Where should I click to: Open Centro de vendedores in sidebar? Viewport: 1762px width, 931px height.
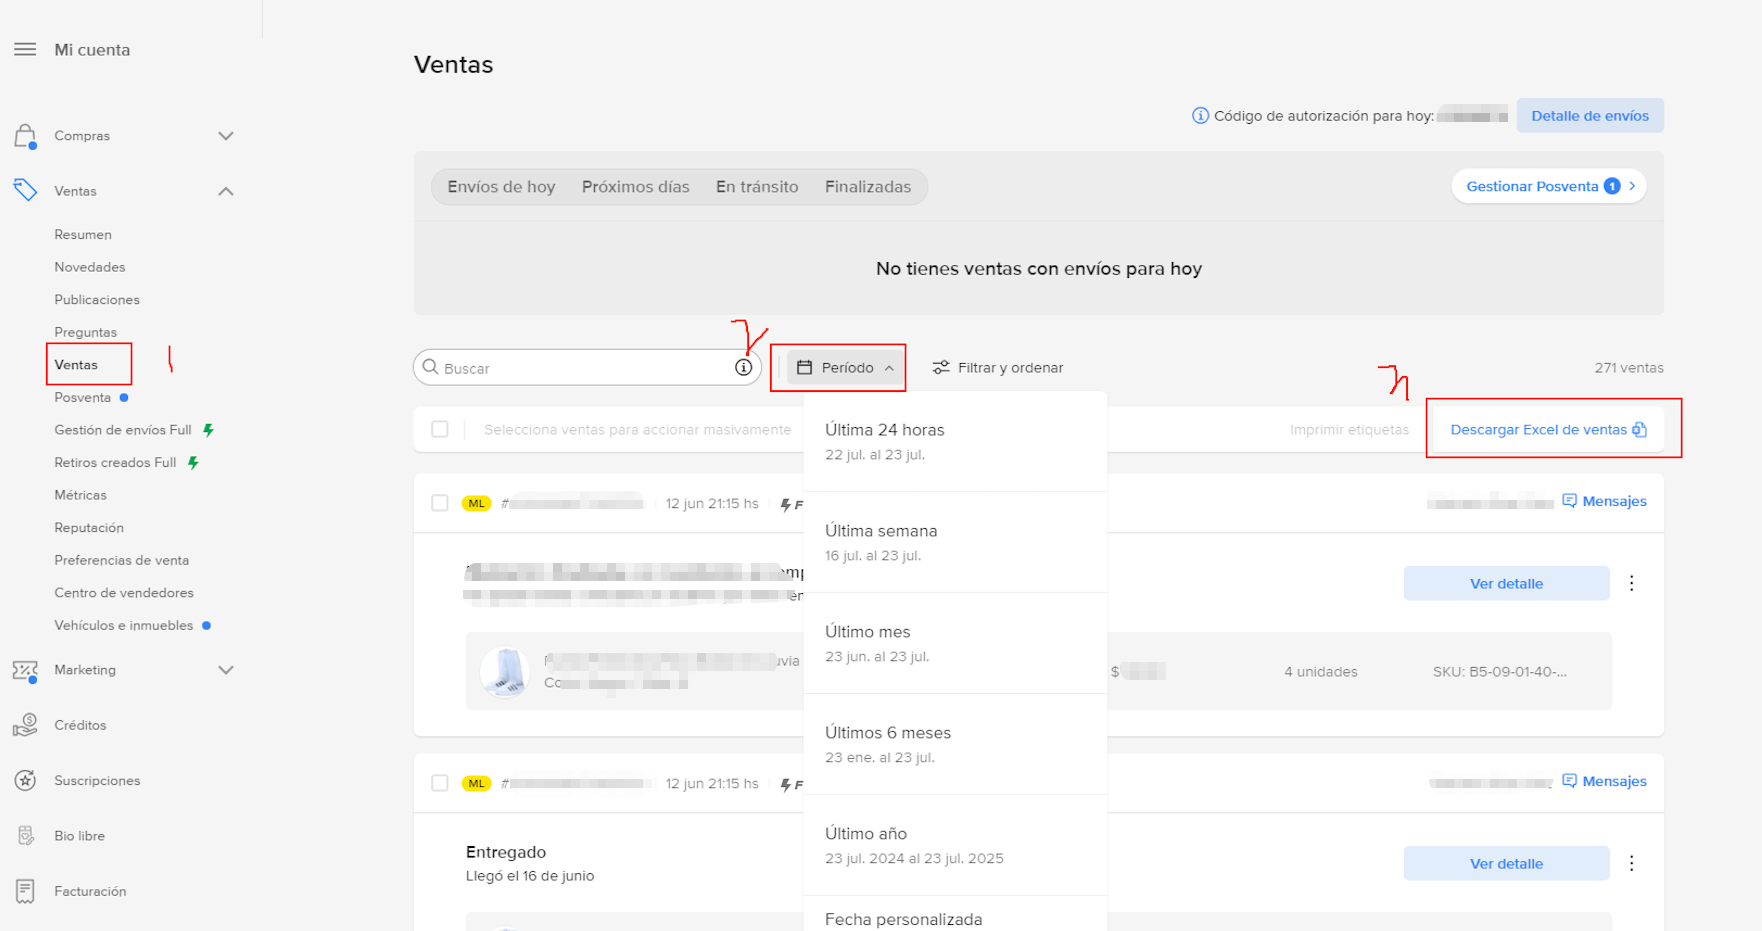pyautogui.click(x=124, y=593)
